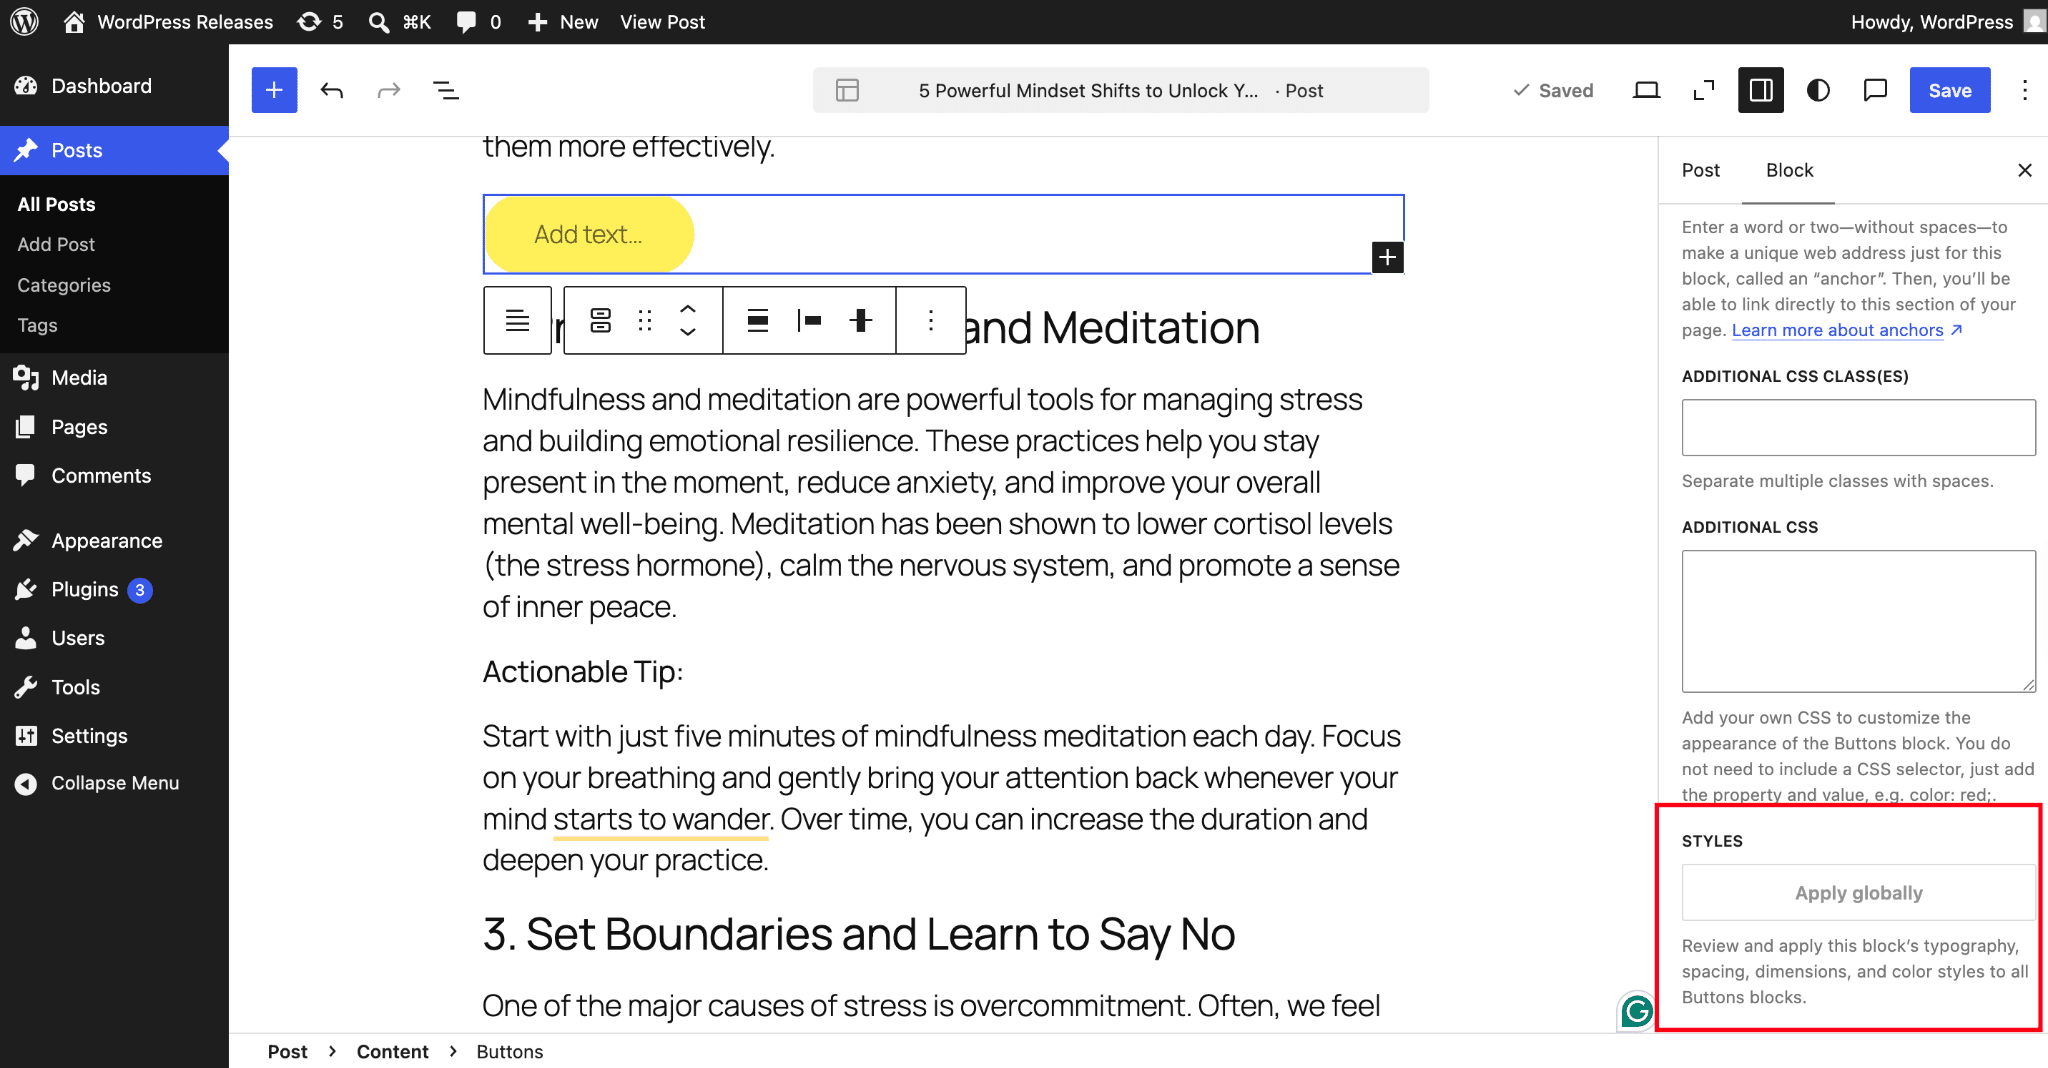2048x1068 pixels.
Task: Open the WordPress logo menu
Action: 24,22
